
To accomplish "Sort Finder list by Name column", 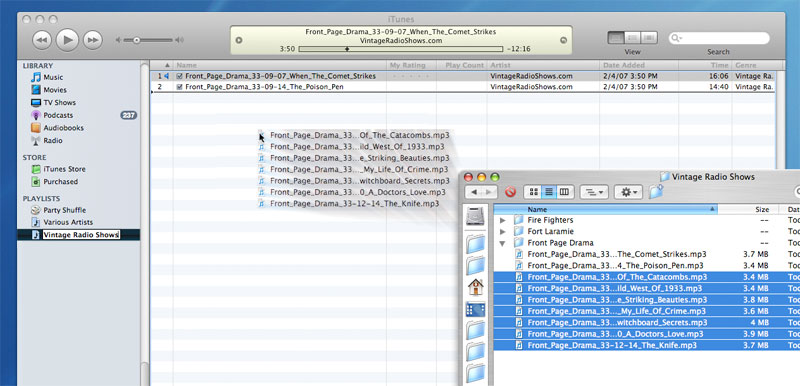I will pyautogui.click(x=606, y=209).
